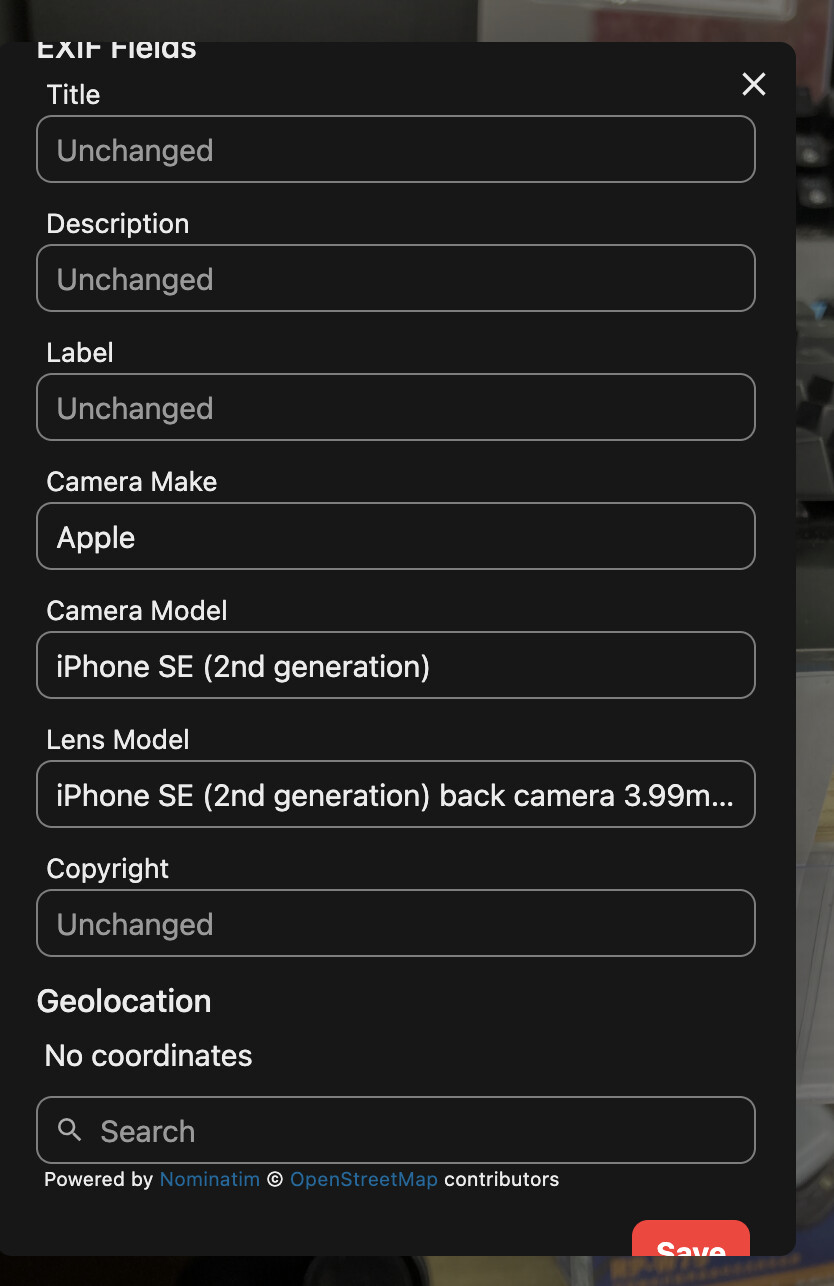This screenshot has height=1286, width=834.
Task: Focus the Copyright input field
Action: pos(396,923)
